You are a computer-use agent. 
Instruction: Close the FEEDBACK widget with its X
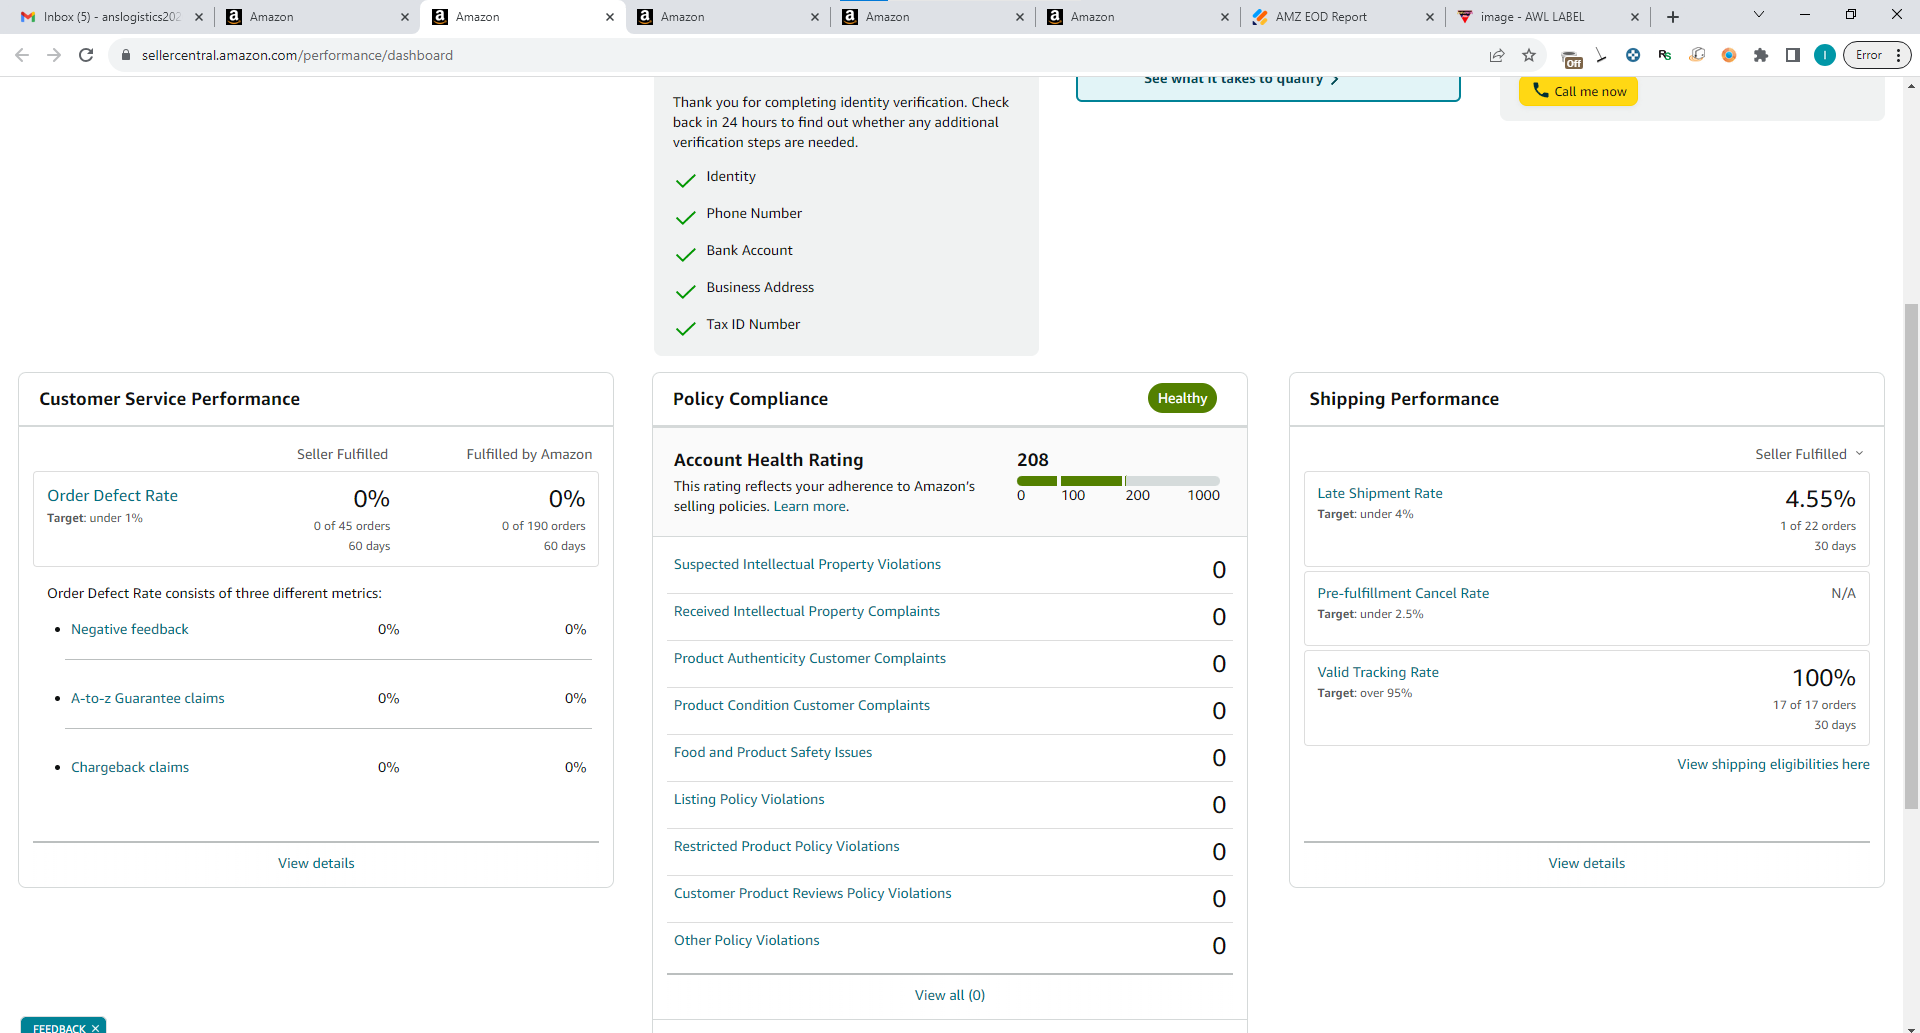(x=96, y=1027)
